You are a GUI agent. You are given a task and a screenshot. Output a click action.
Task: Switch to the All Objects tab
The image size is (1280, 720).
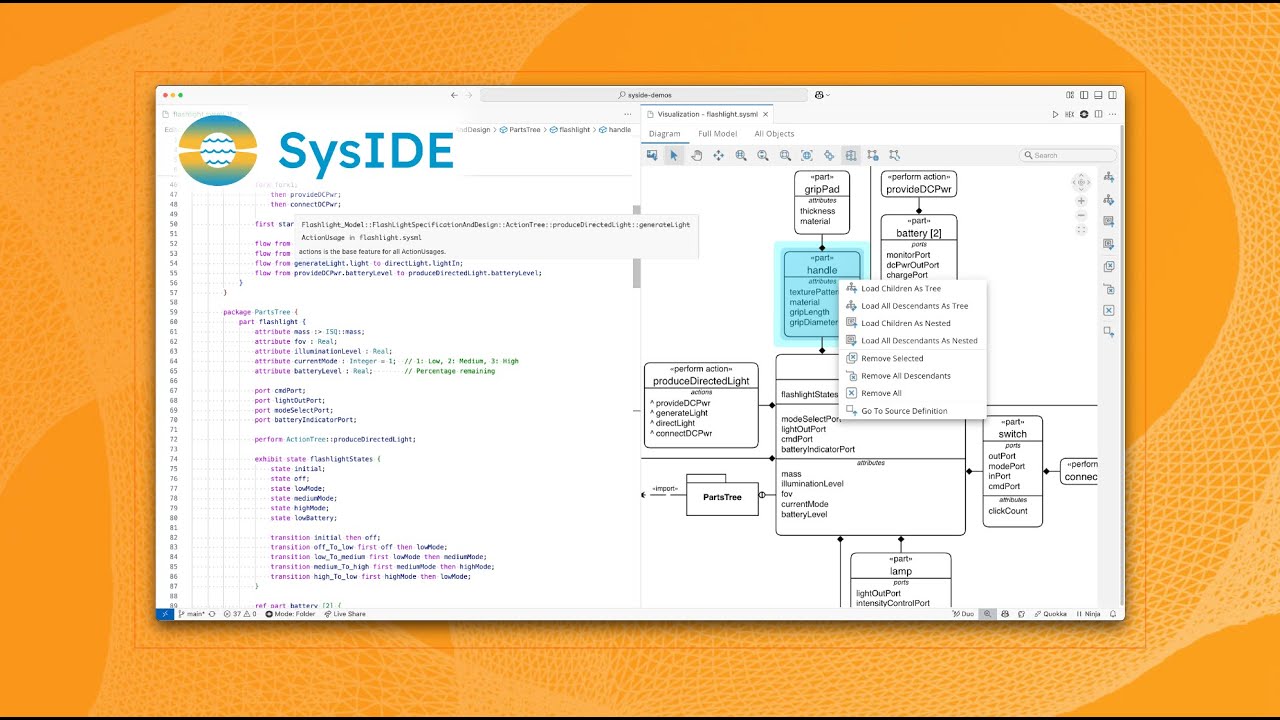click(x=774, y=134)
